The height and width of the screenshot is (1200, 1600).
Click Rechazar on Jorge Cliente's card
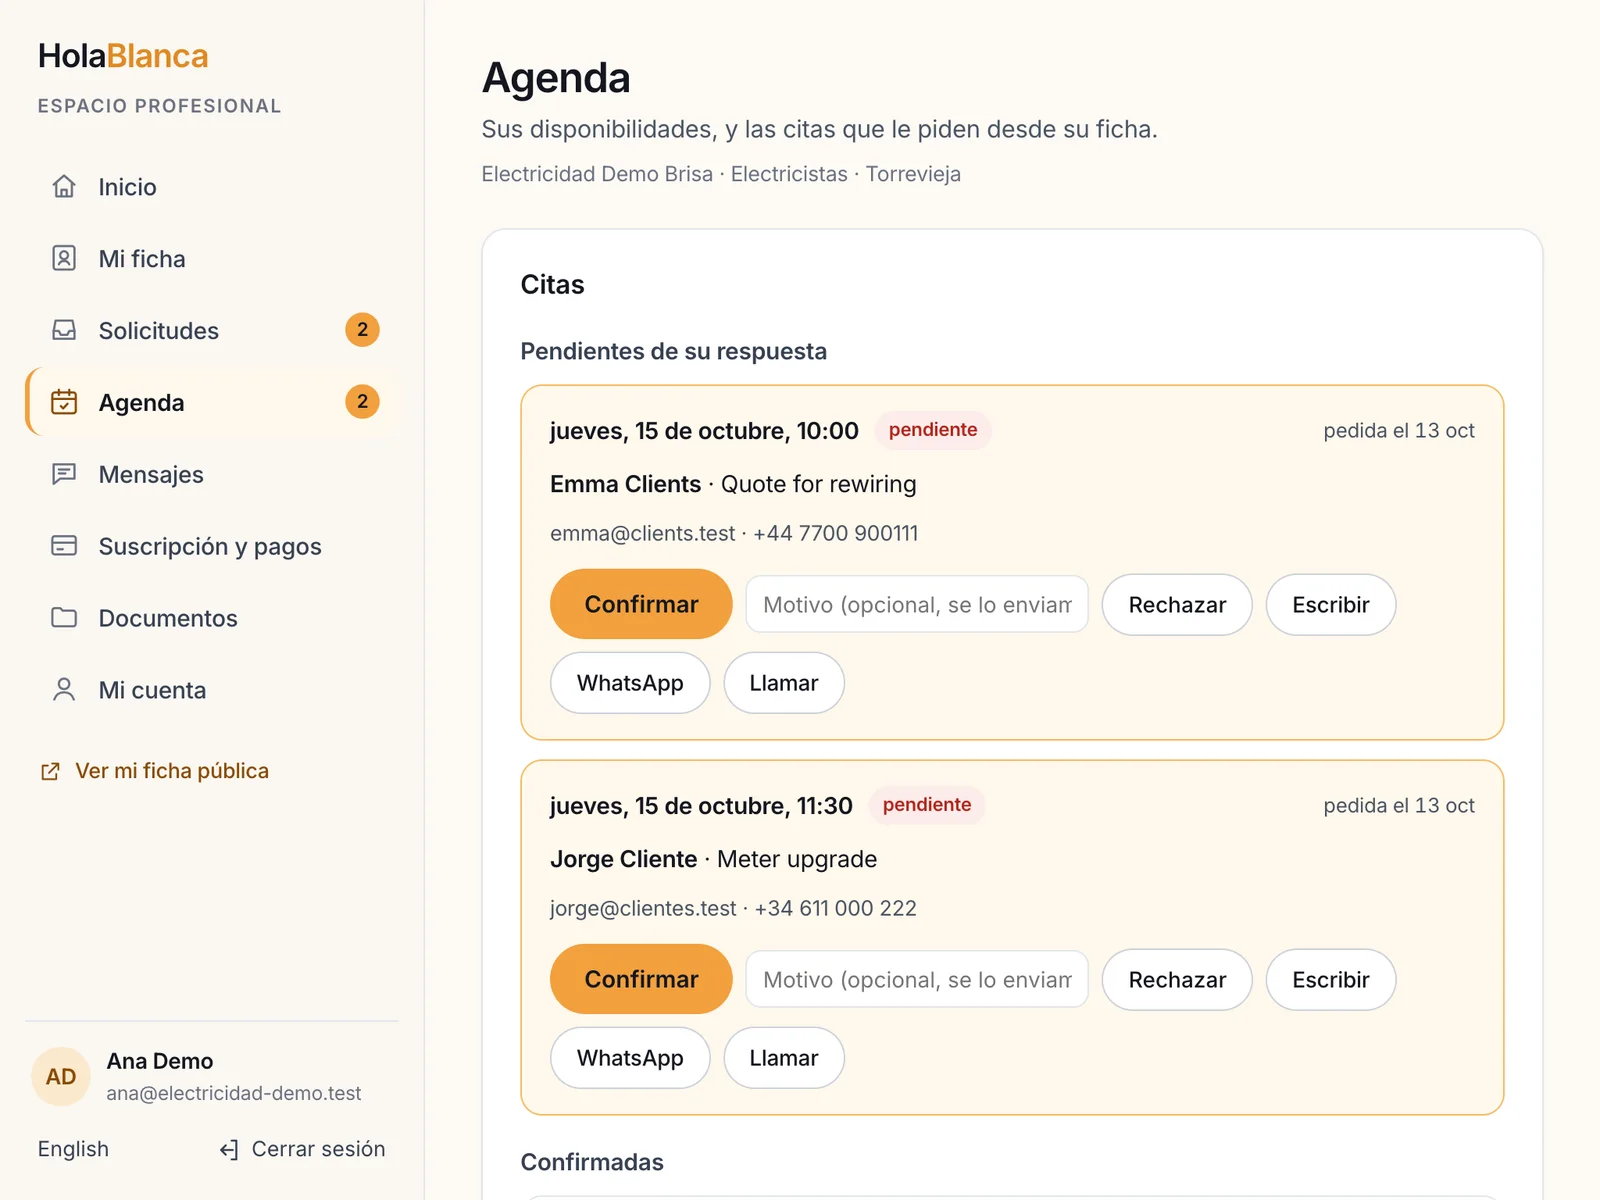(1177, 980)
